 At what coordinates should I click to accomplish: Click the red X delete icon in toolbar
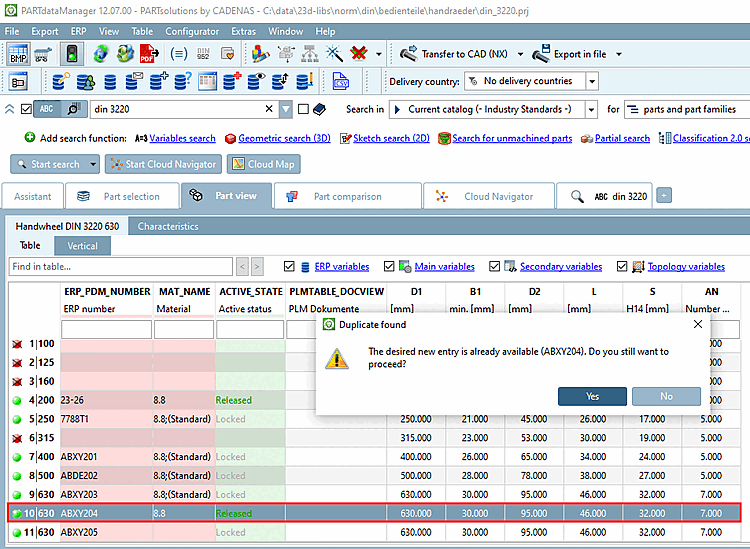(x=359, y=54)
